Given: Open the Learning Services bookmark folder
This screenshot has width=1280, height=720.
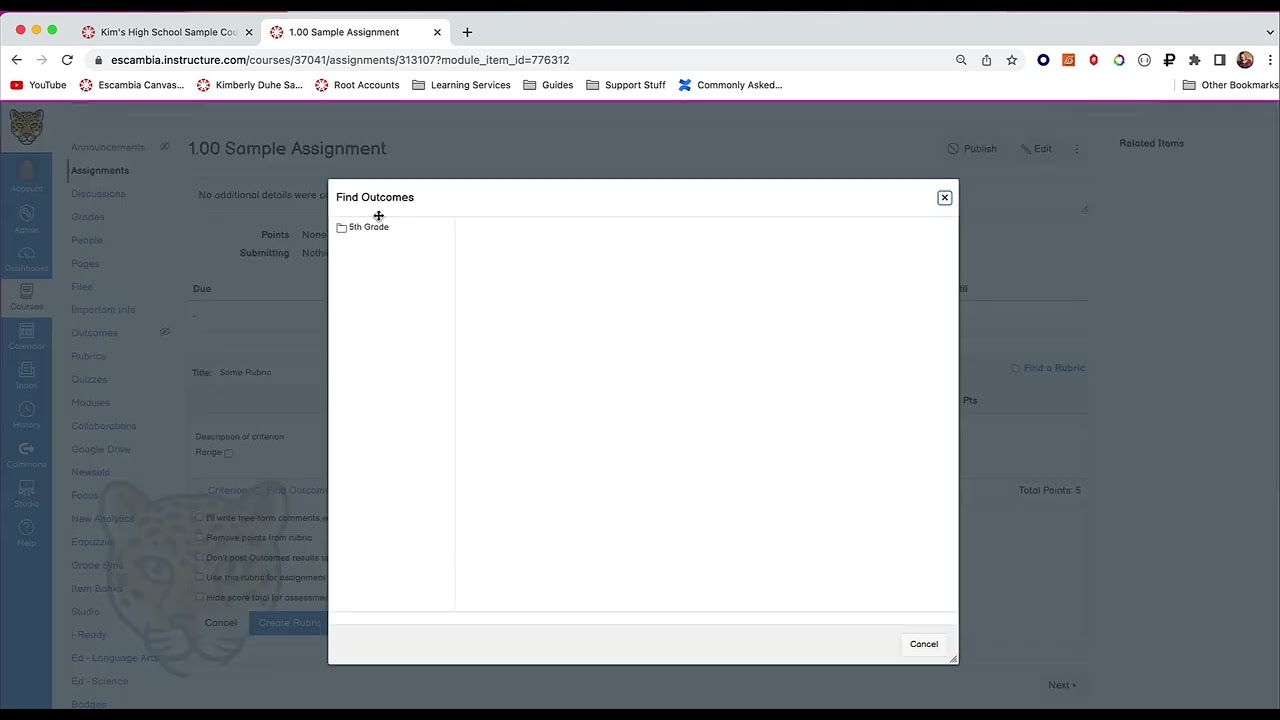Looking at the screenshot, I should point(461,85).
